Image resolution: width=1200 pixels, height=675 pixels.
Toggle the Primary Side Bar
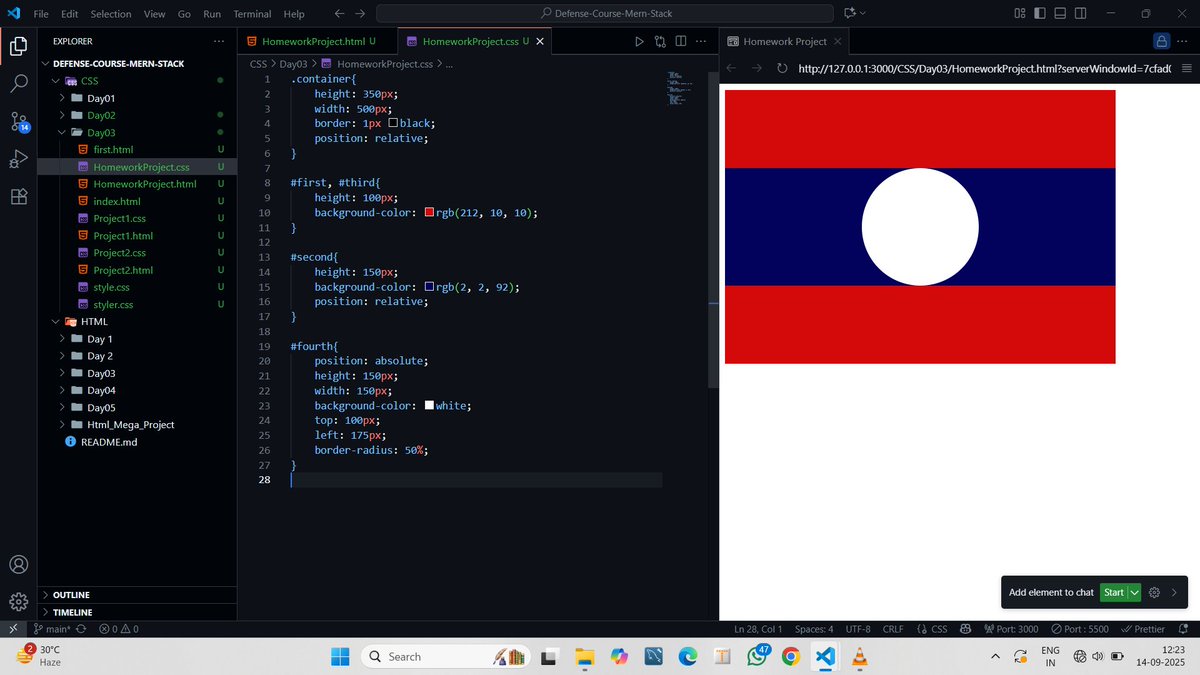1040,14
